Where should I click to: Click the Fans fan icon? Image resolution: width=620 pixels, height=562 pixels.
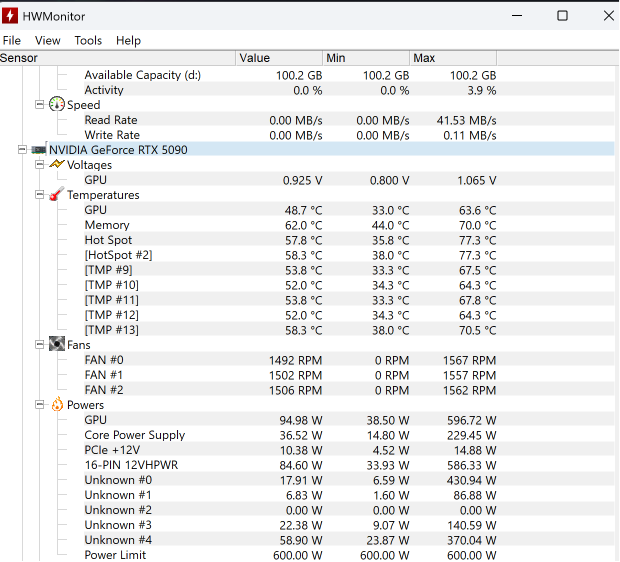pyautogui.click(x=57, y=344)
